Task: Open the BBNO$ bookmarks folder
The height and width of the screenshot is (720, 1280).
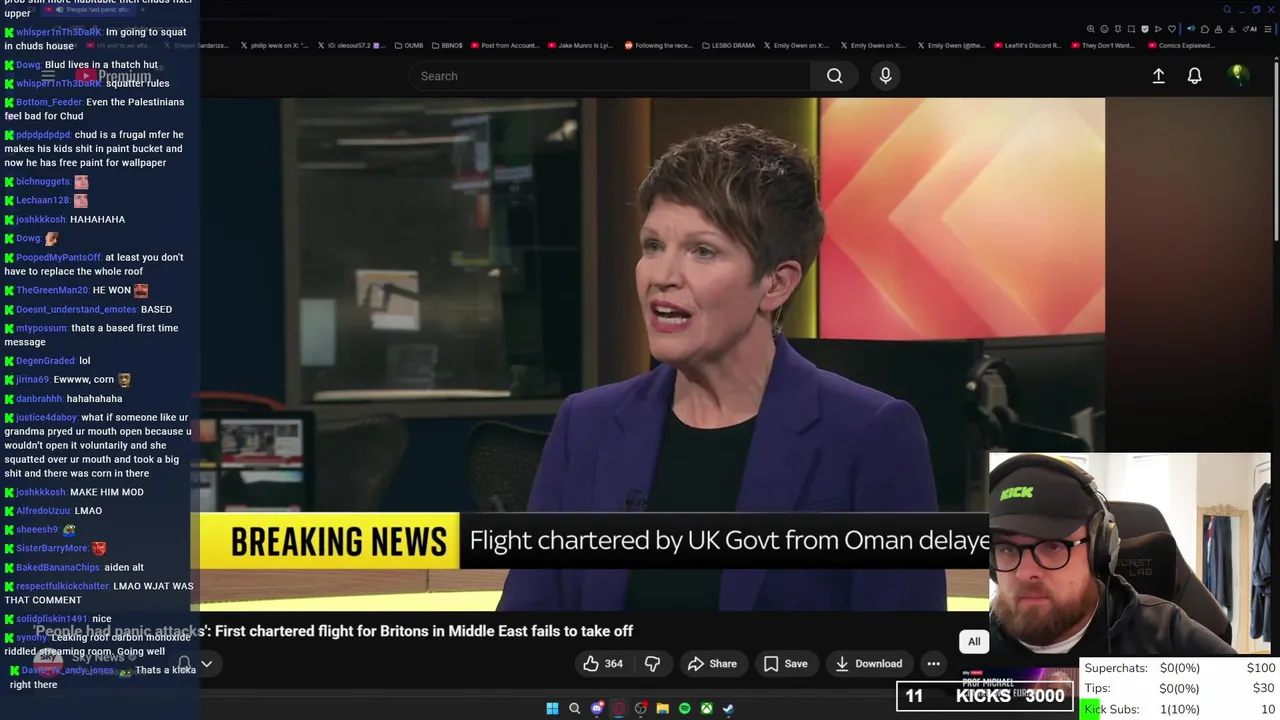Action: 446,46
